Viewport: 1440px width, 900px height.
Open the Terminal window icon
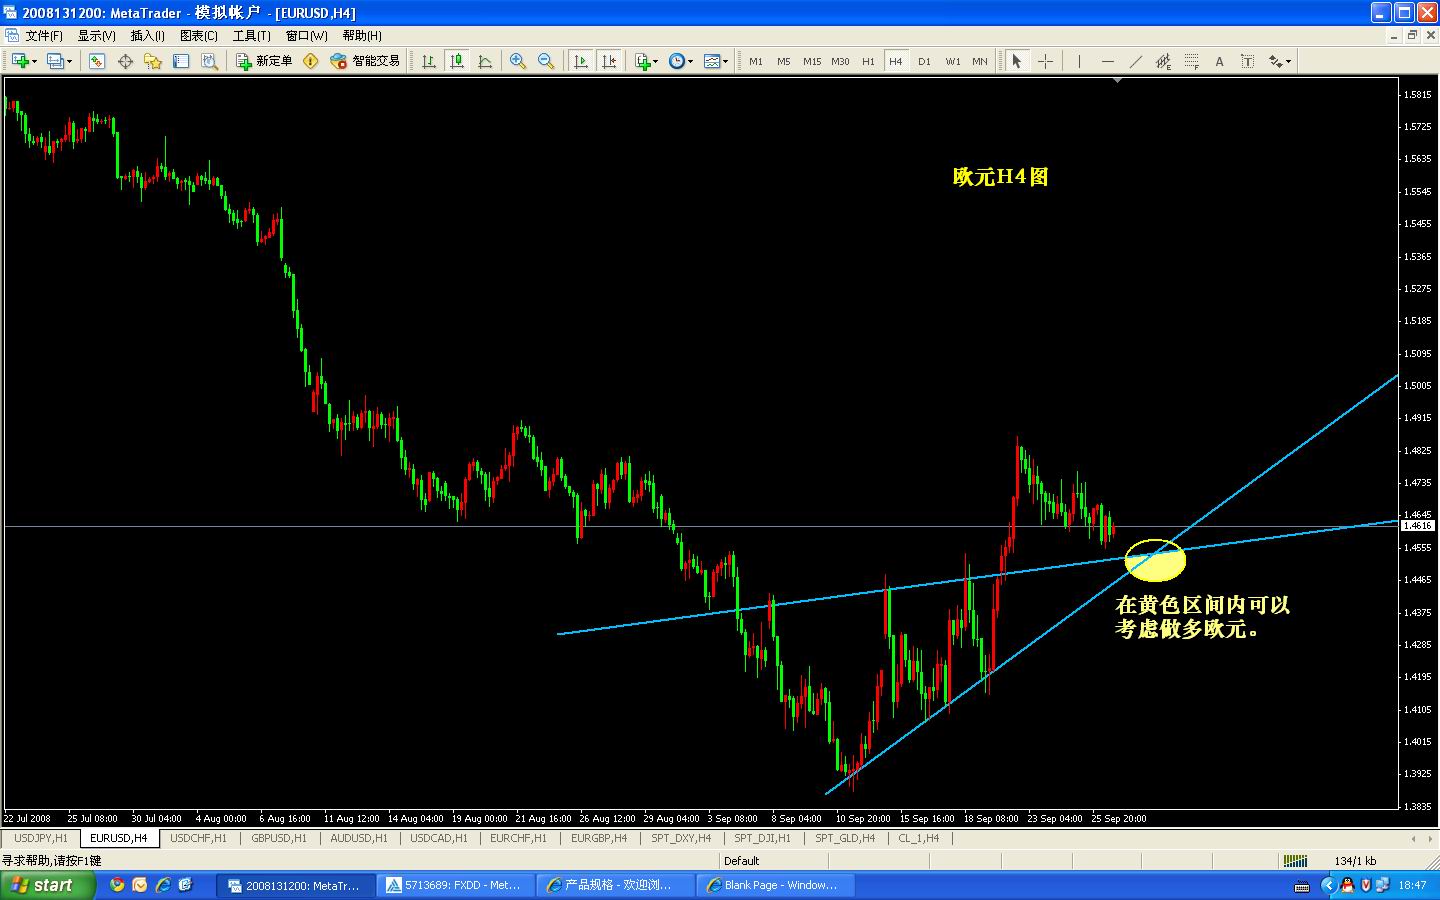pyautogui.click(x=181, y=61)
